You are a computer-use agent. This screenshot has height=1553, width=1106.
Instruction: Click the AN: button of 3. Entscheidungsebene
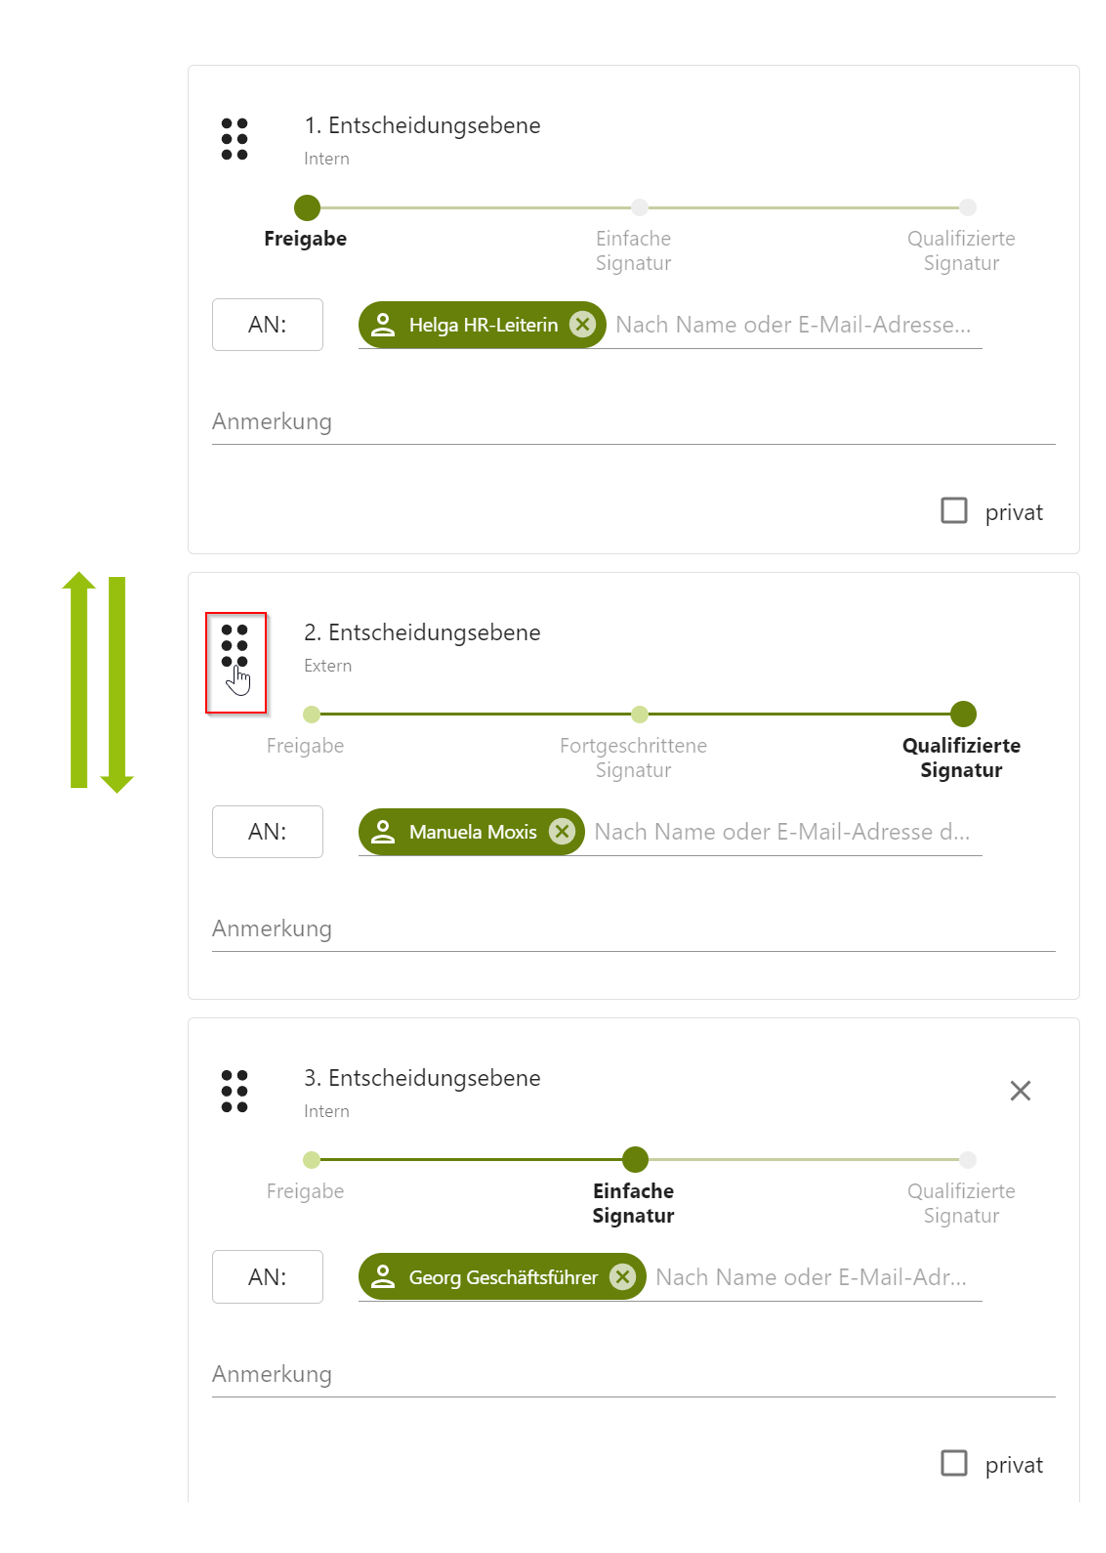click(267, 1277)
